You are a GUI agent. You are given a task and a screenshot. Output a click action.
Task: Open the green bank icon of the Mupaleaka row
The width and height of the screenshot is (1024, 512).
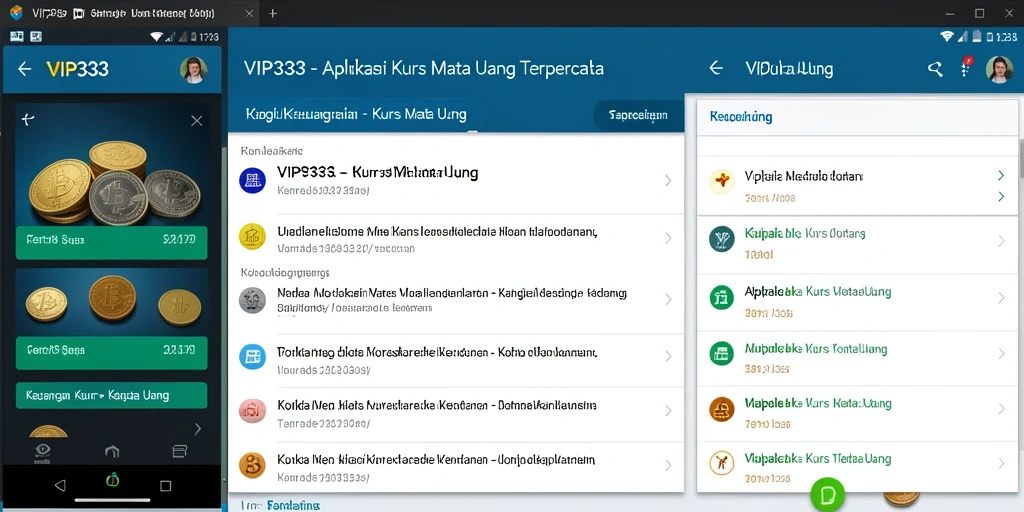coord(722,353)
